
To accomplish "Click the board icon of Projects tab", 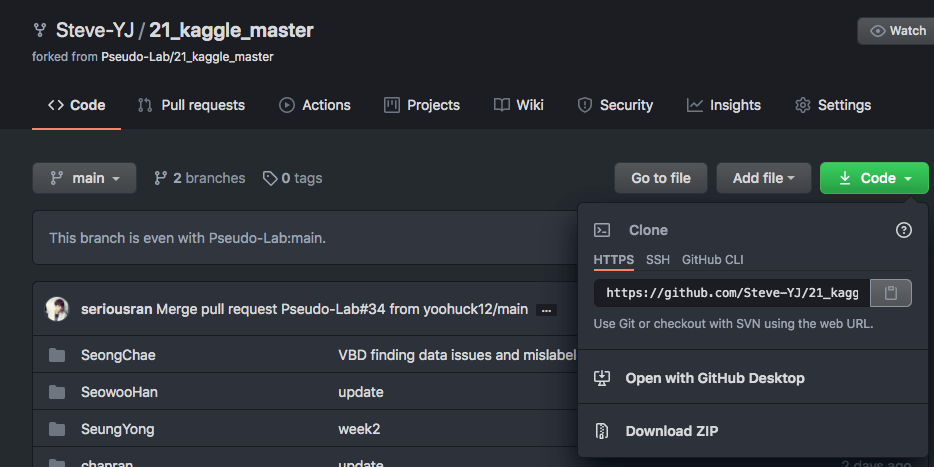I will [x=391, y=105].
